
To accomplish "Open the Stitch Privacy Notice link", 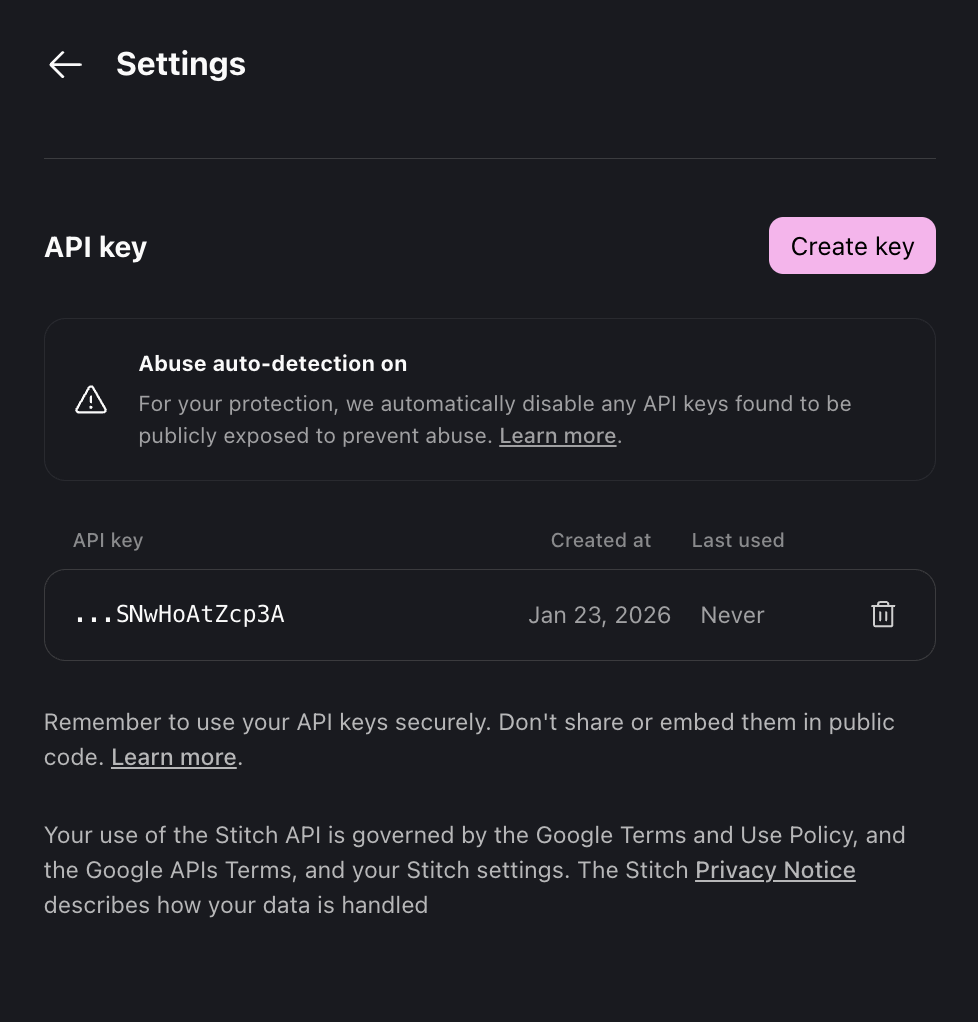I will click(775, 870).
